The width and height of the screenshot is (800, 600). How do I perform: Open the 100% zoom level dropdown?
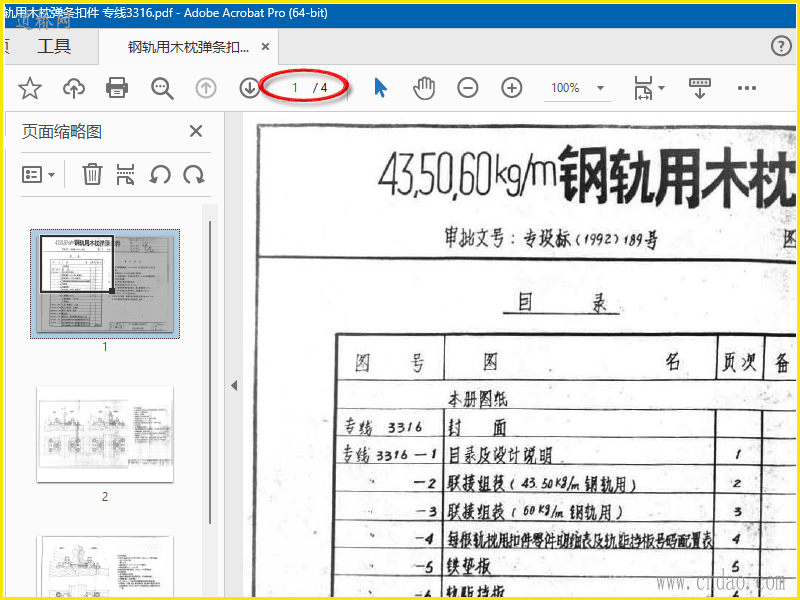[x=578, y=88]
